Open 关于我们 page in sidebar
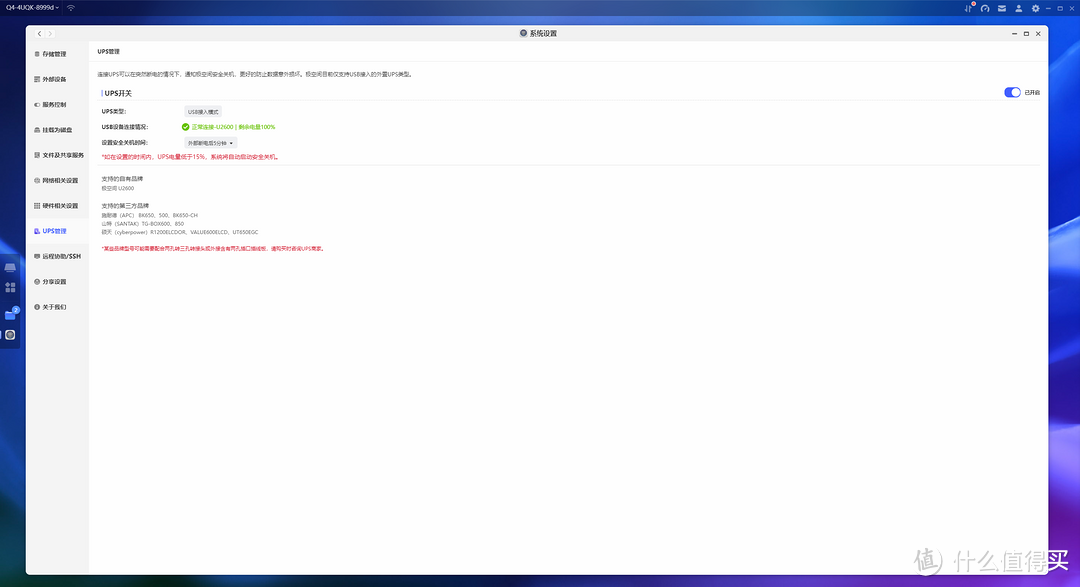The height and width of the screenshot is (587, 1080). (x=54, y=307)
